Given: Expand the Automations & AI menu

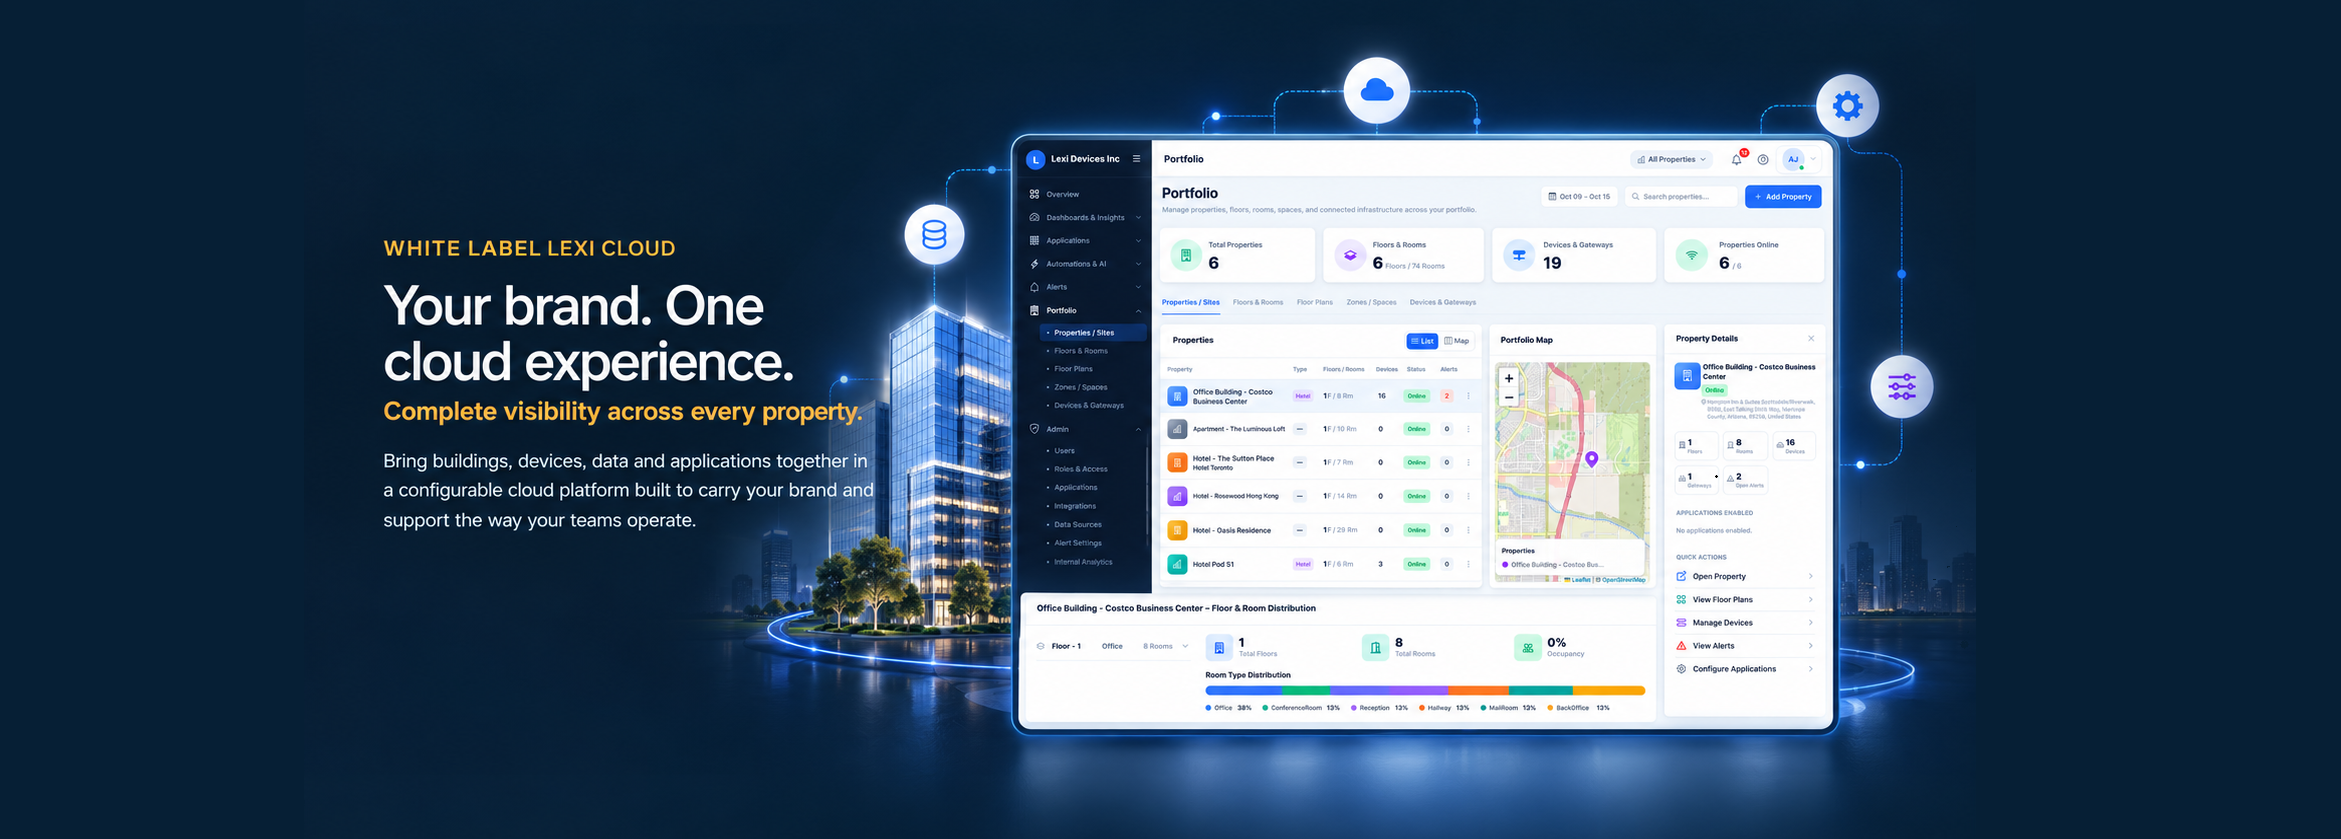Looking at the screenshot, I should 1085,264.
